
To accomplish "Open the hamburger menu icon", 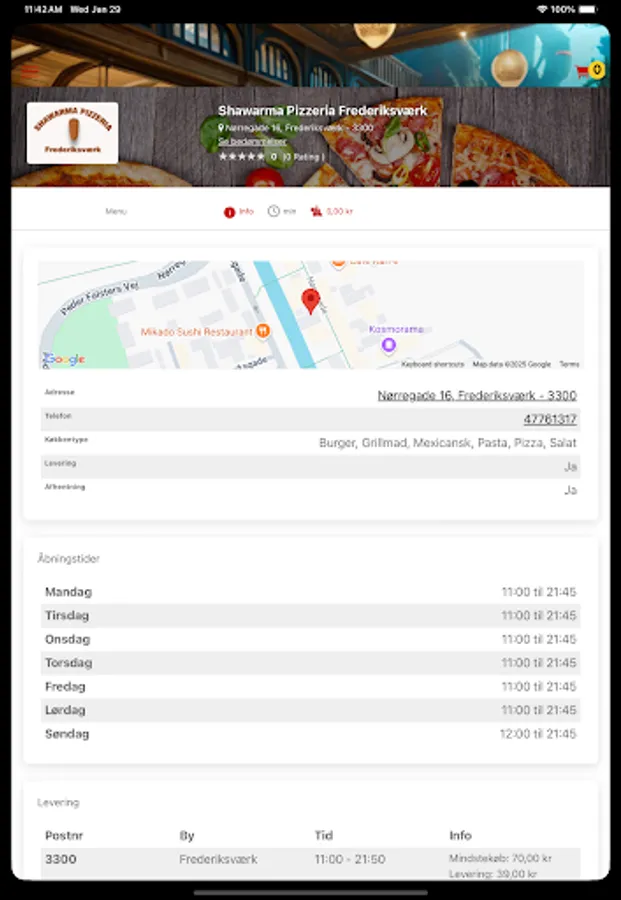I will pyautogui.click(x=29, y=72).
